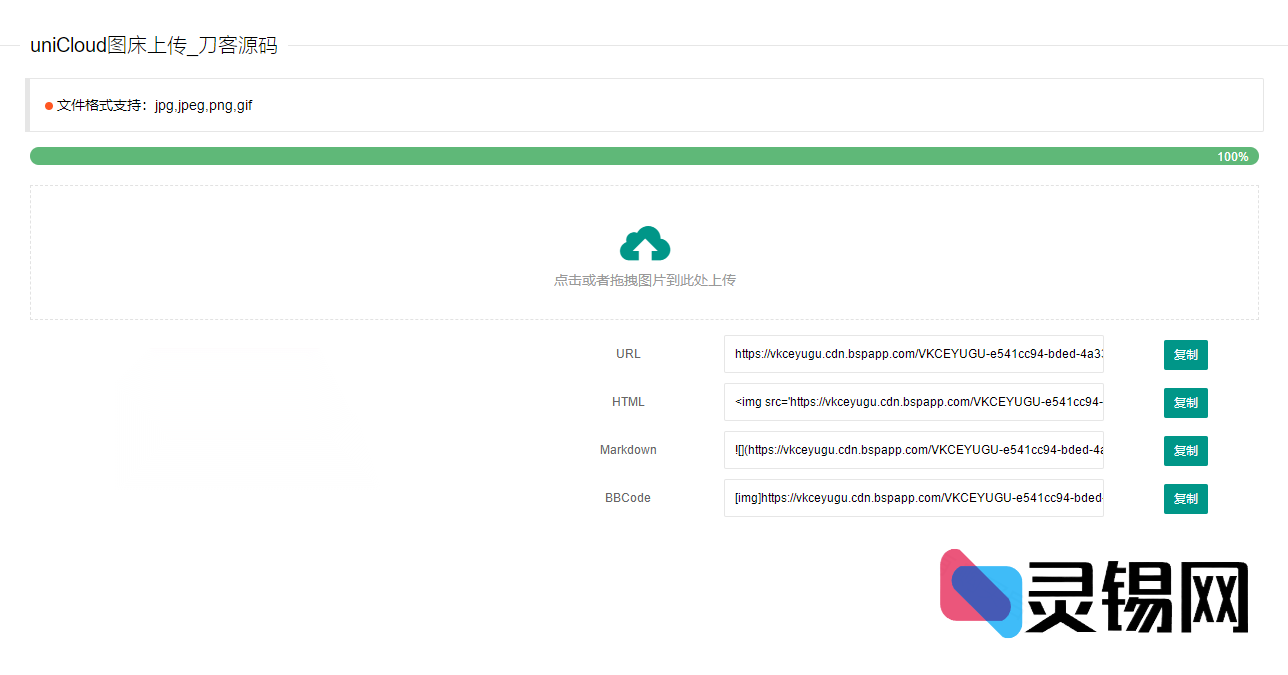The width and height of the screenshot is (1288, 675).
Task: Copy the Markdown image code
Action: [1185, 450]
